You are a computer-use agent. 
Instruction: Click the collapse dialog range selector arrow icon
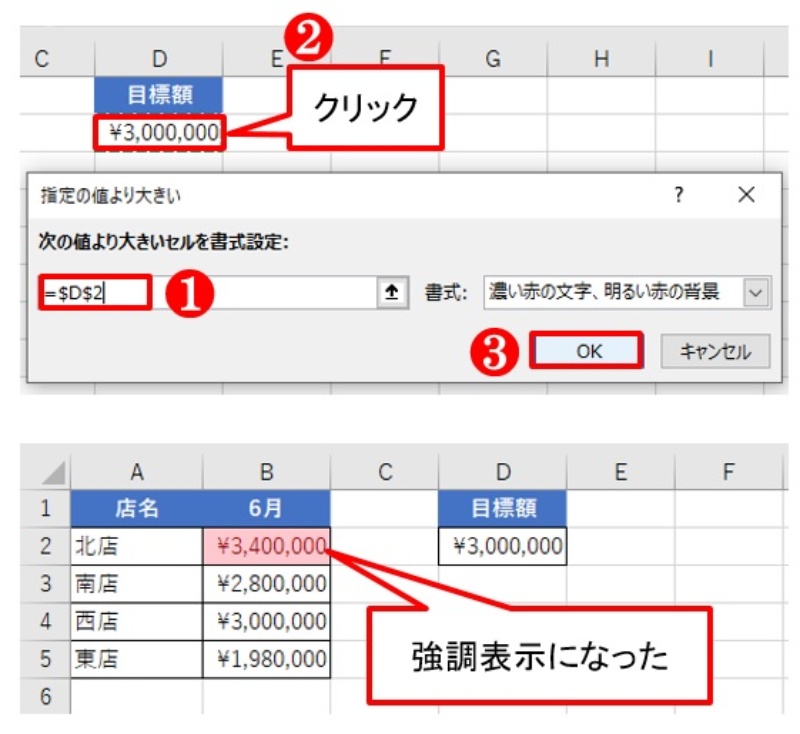pyautogui.click(x=393, y=292)
